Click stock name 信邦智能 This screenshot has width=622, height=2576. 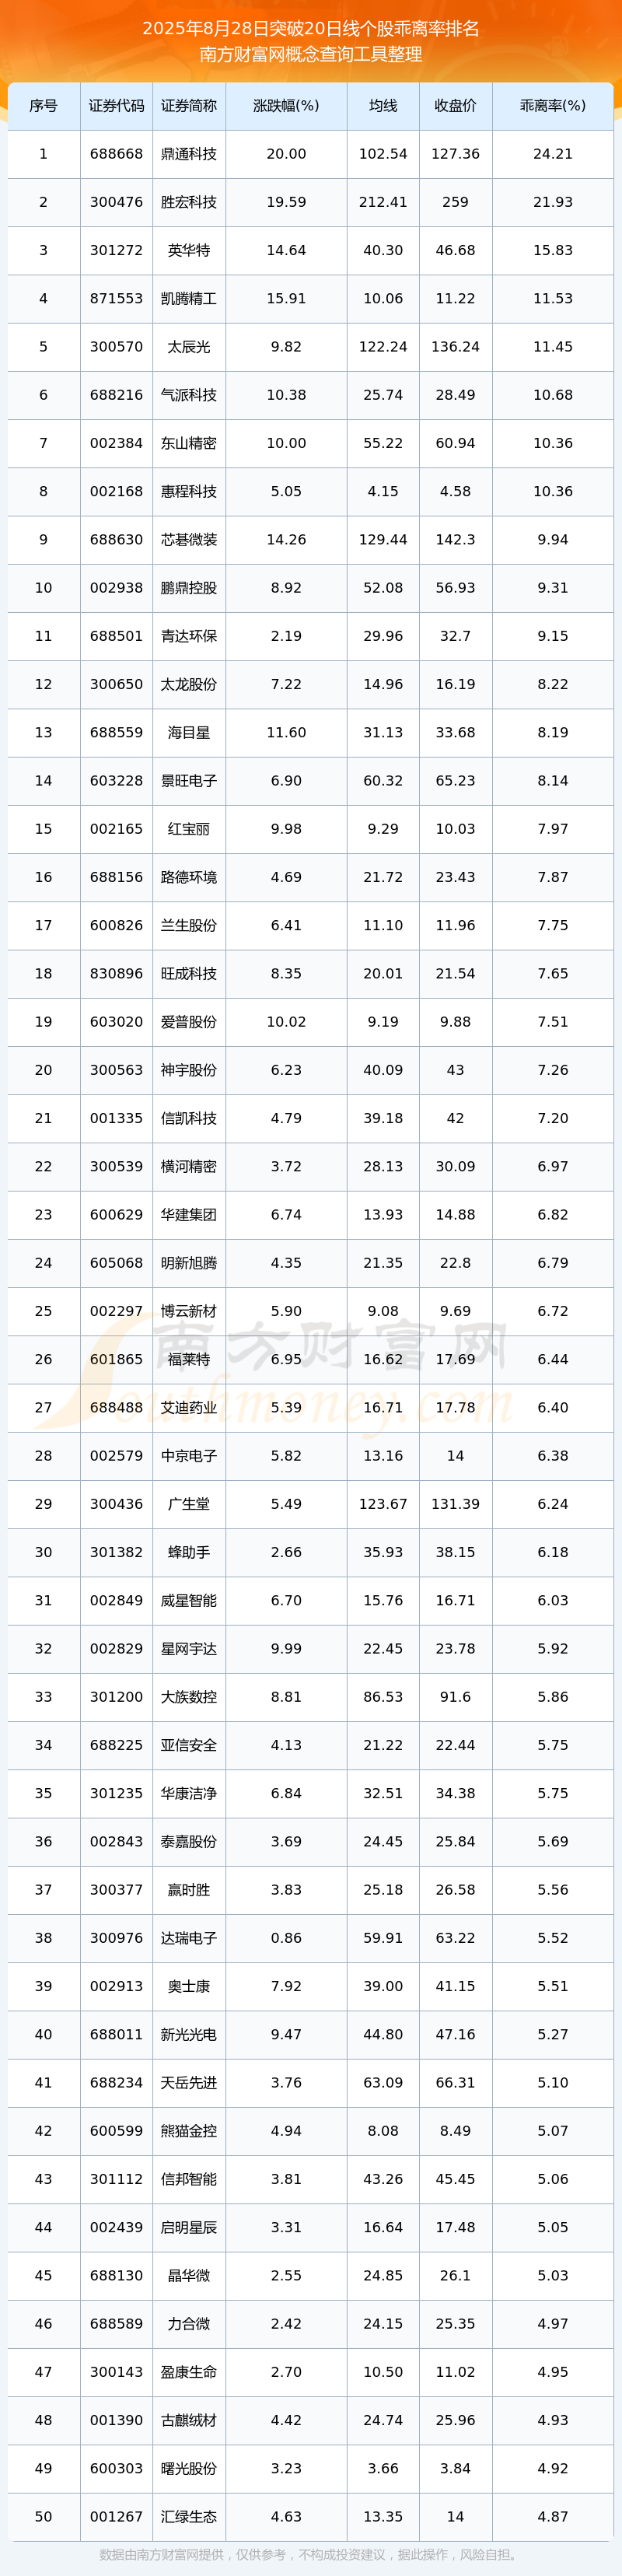pos(189,2179)
